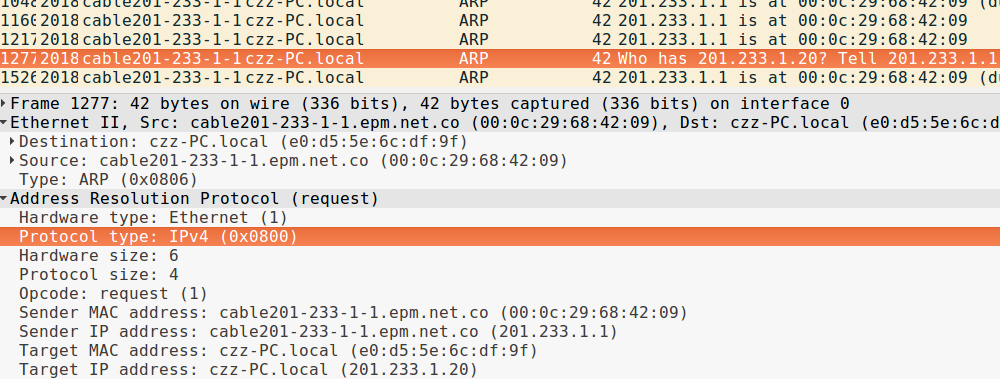Select packet 1277 Who has 201.233.1.20
Screen dimensions: 1000x385
(x=500, y=59)
